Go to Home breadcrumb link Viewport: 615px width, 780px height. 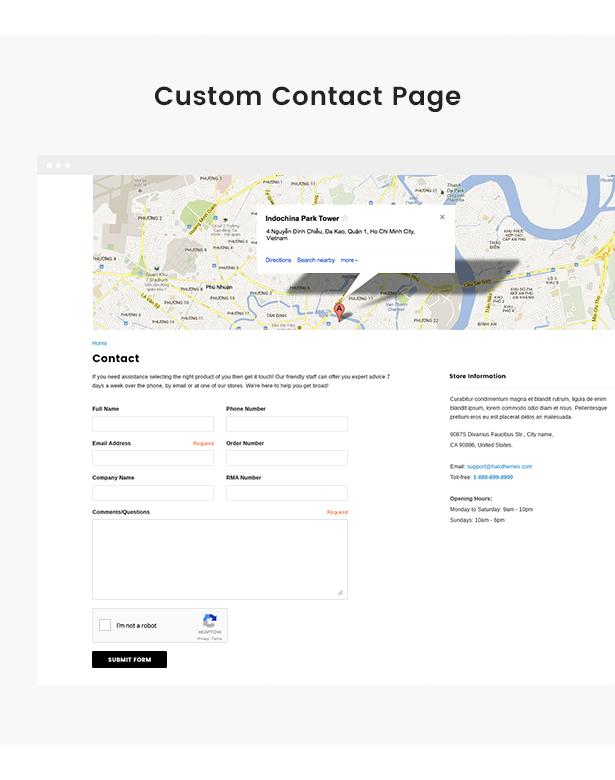coord(100,343)
